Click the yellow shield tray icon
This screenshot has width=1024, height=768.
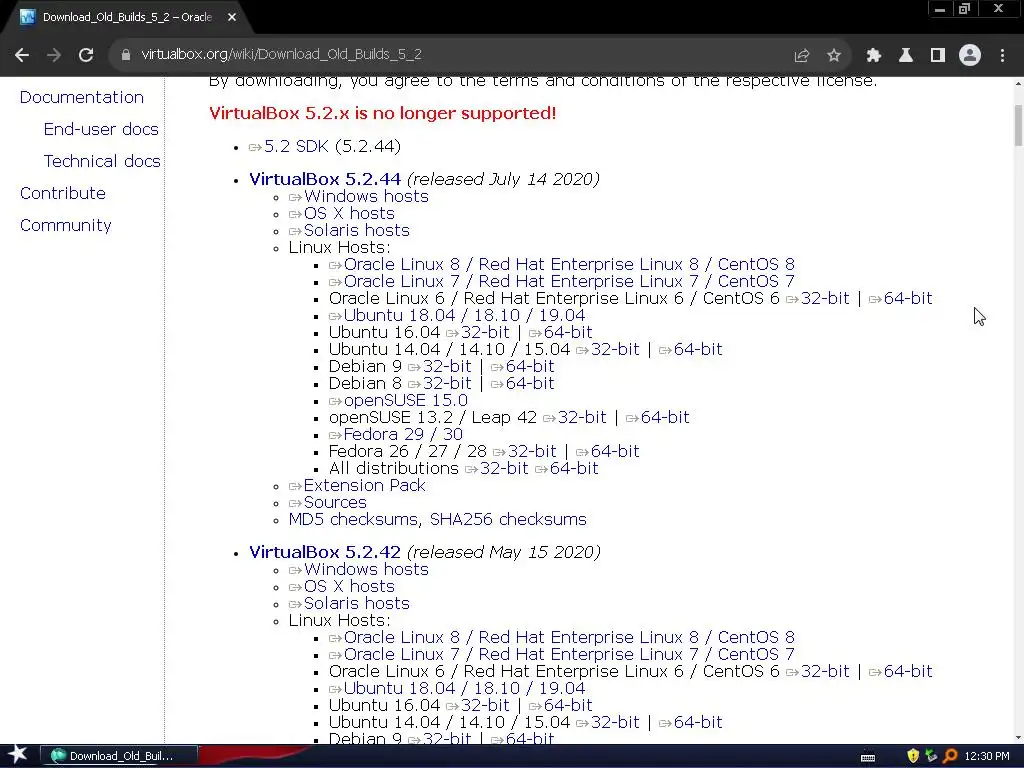tap(913, 756)
